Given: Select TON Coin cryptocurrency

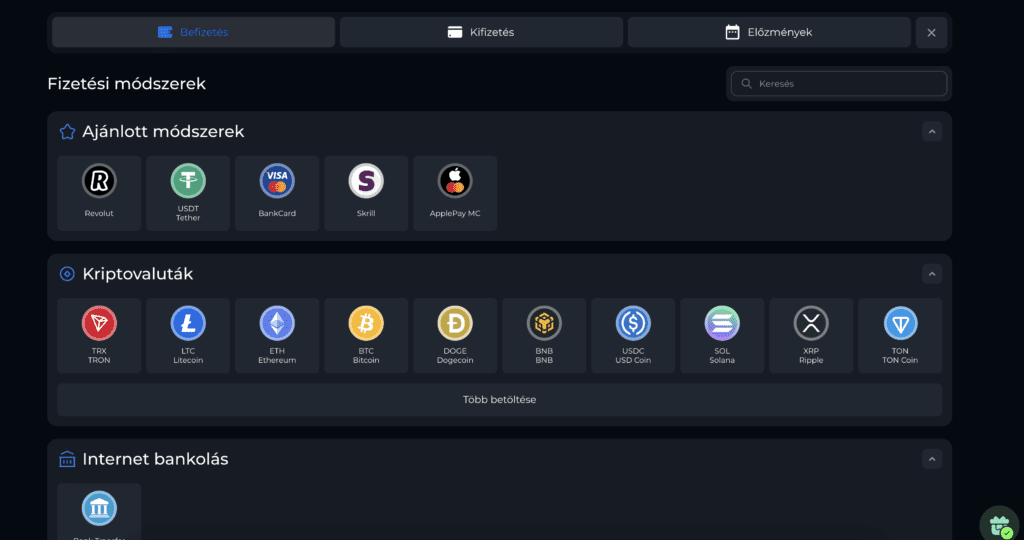Looking at the screenshot, I should 900,336.
